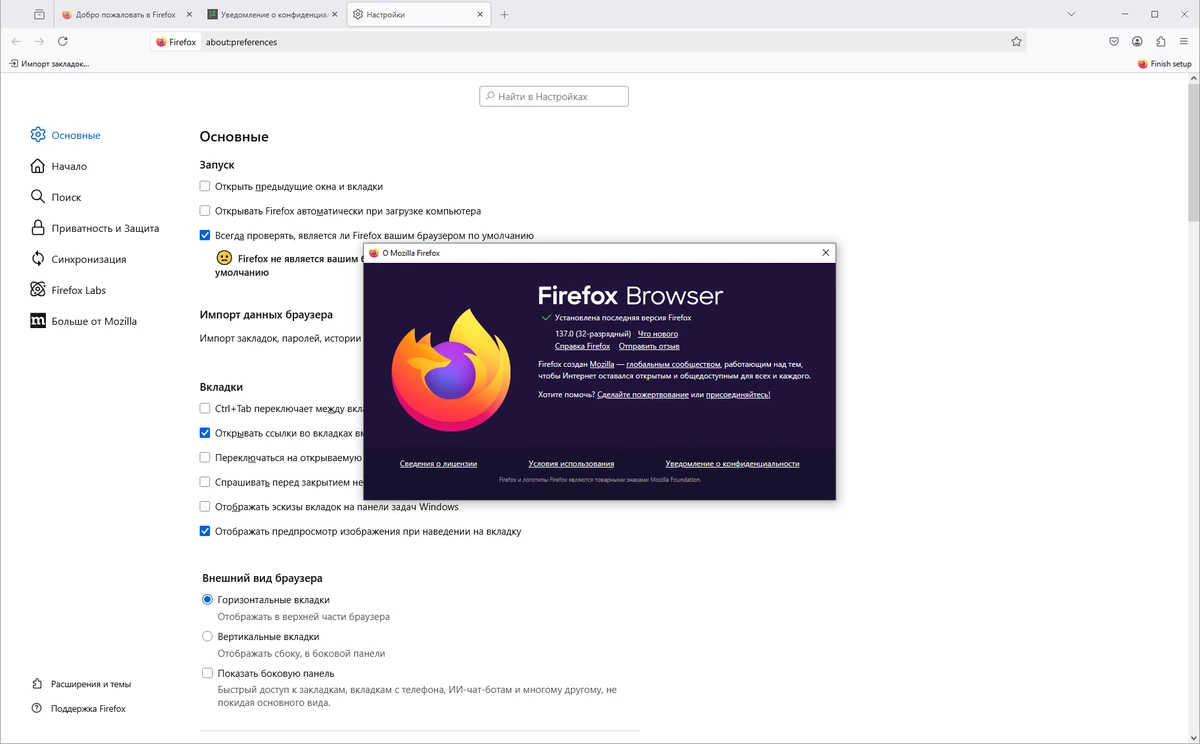This screenshot has height=744, width=1200.
Task: Open 'Расширения и темы' link
Action: tap(81, 684)
